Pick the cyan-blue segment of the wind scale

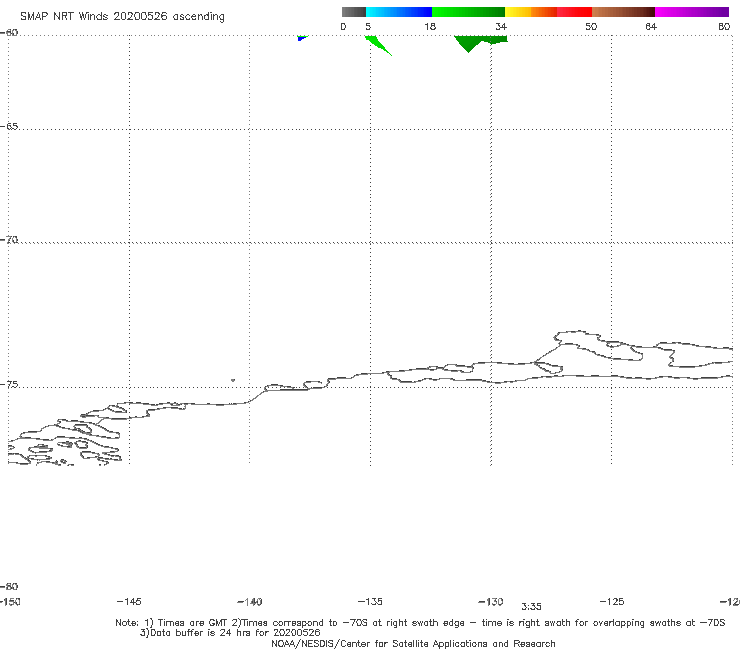point(399,12)
